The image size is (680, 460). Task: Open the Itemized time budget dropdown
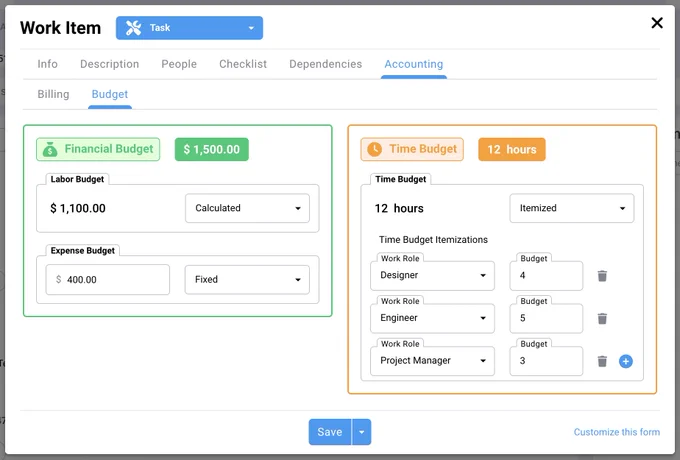572,208
